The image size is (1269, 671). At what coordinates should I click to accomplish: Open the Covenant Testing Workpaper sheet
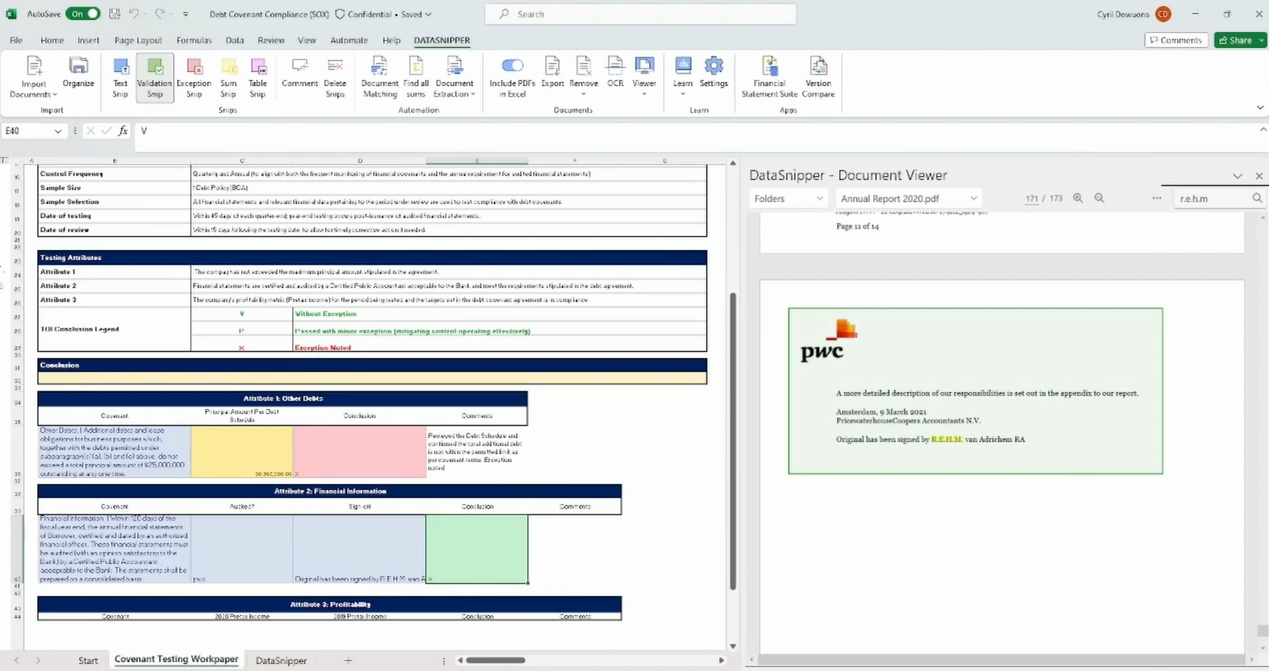pos(176,660)
